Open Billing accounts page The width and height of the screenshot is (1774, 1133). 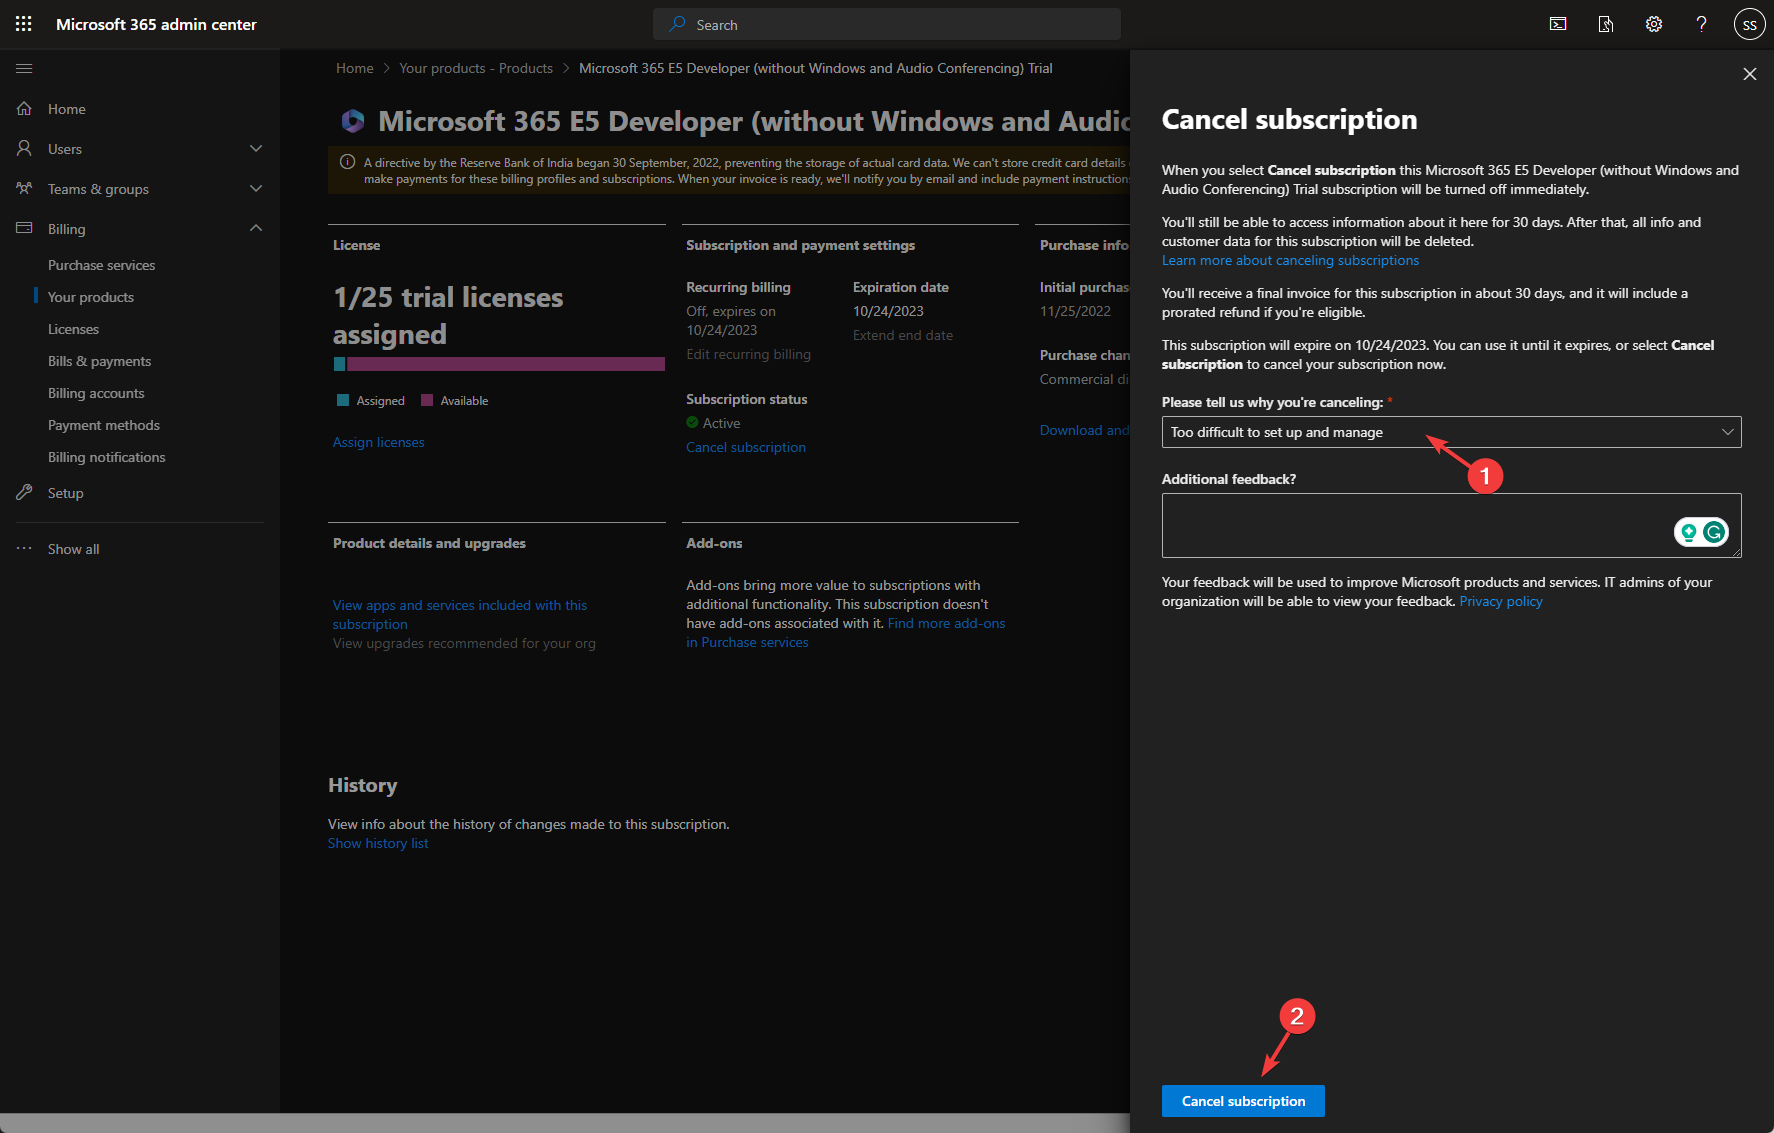[96, 393]
